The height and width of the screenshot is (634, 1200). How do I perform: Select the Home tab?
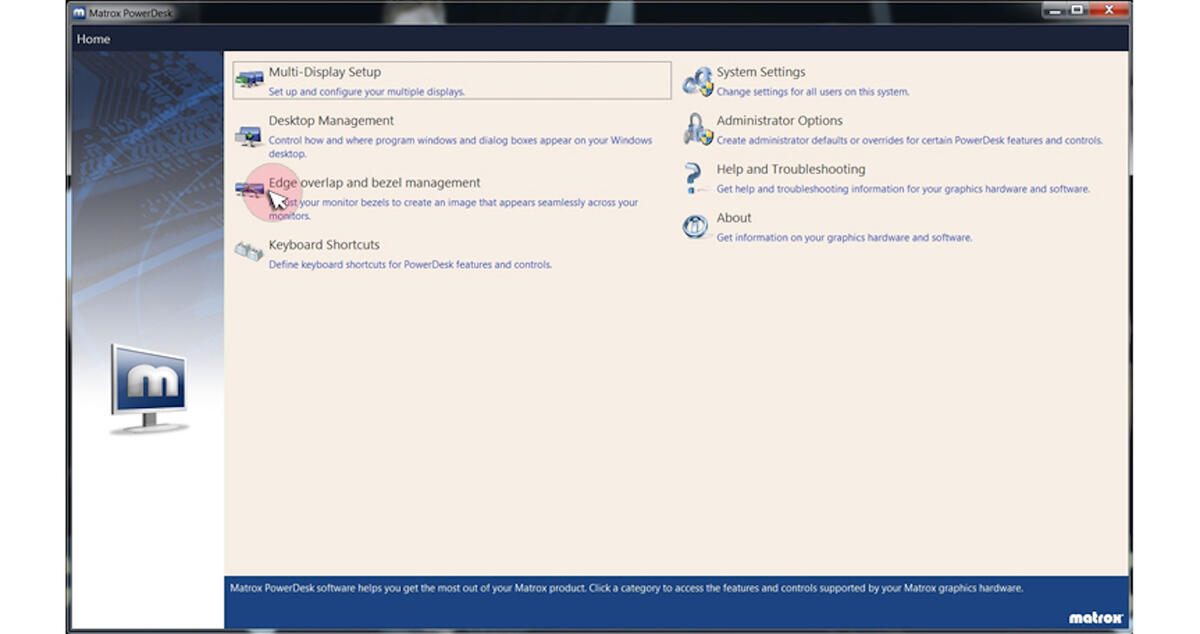coord(93,39)
